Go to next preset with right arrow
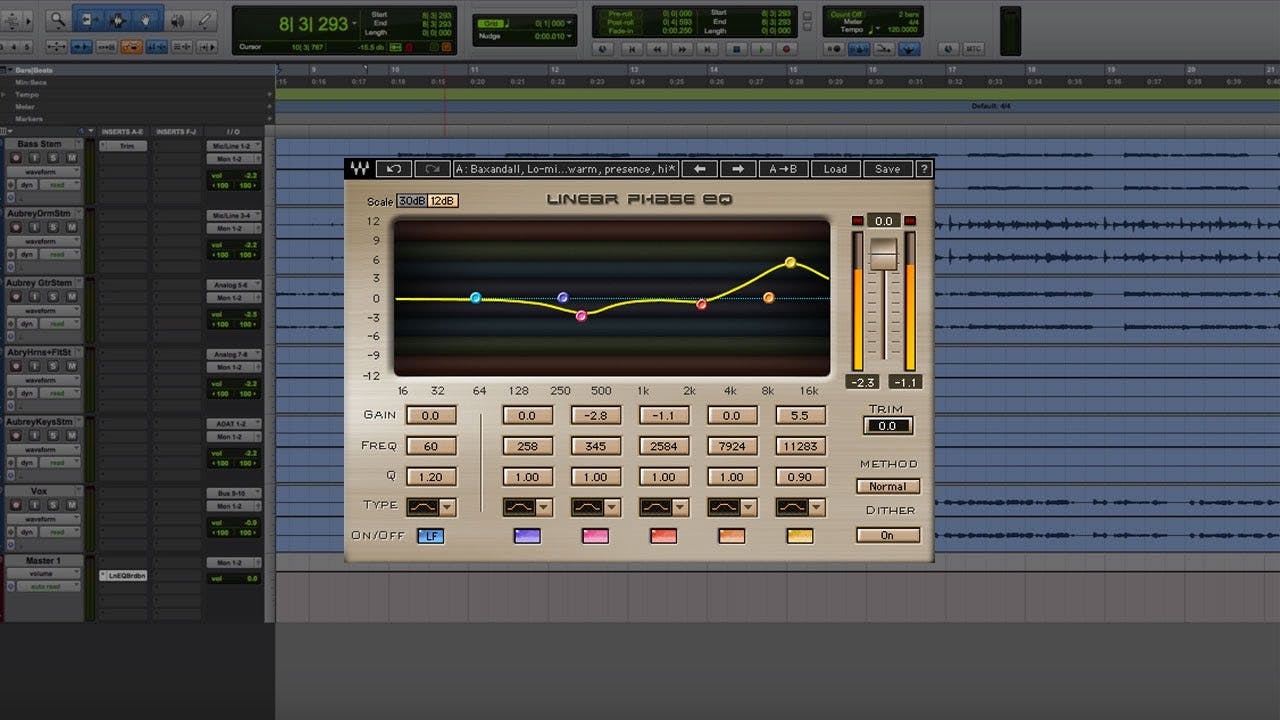The image size is (1280, 720). click(x=738, y=169)
